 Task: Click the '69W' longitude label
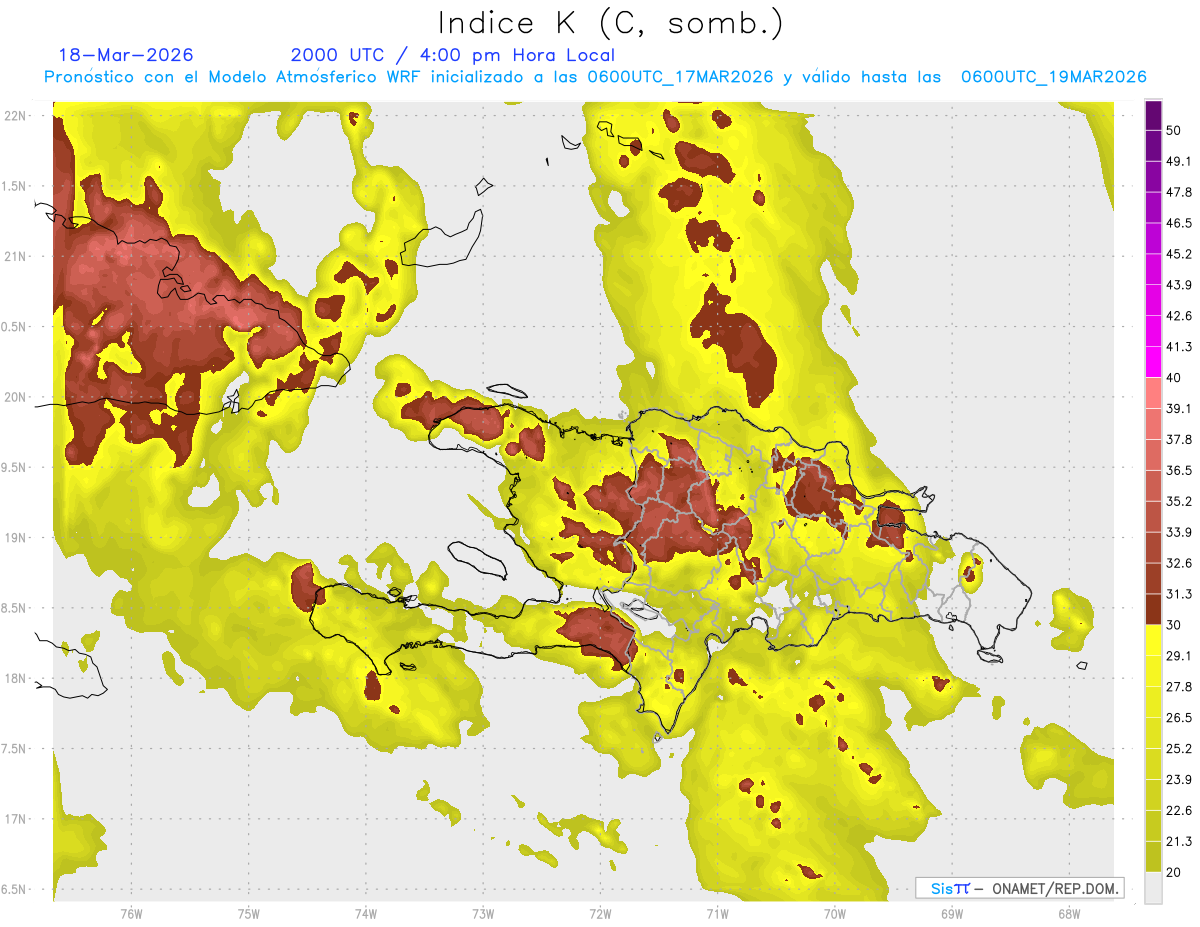(951, 914)
